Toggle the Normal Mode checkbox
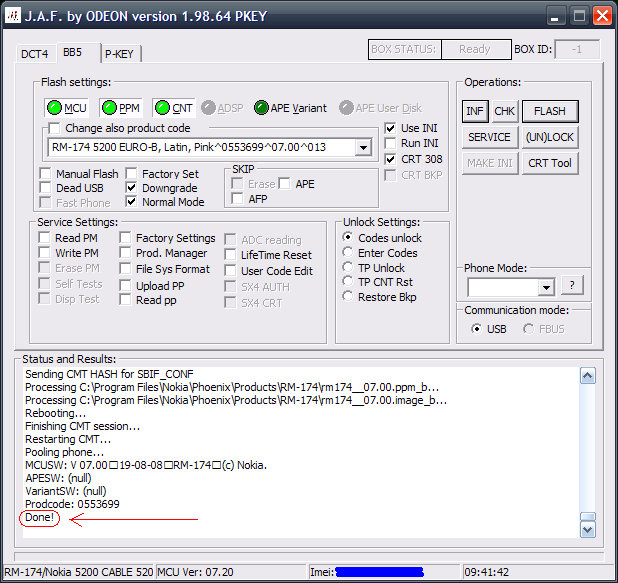Screen dimensions: 618x583 131,202
